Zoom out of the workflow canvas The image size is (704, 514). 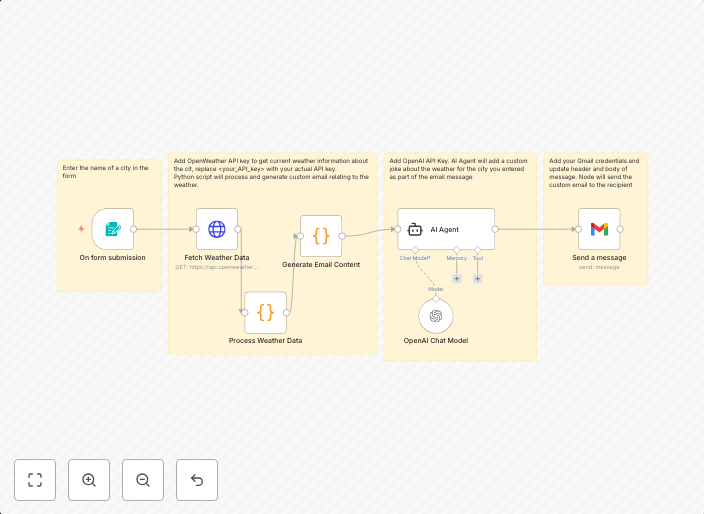coord(143,480)
